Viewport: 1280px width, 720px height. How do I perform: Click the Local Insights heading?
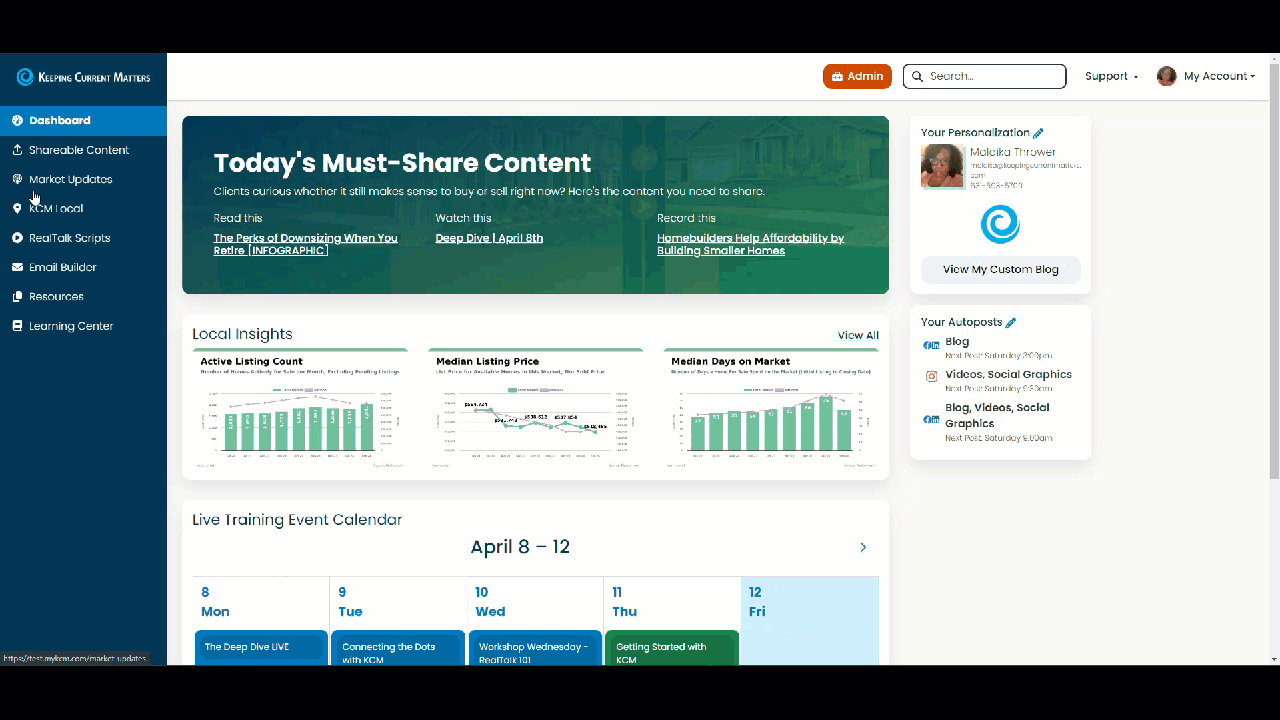coord(243,335)
